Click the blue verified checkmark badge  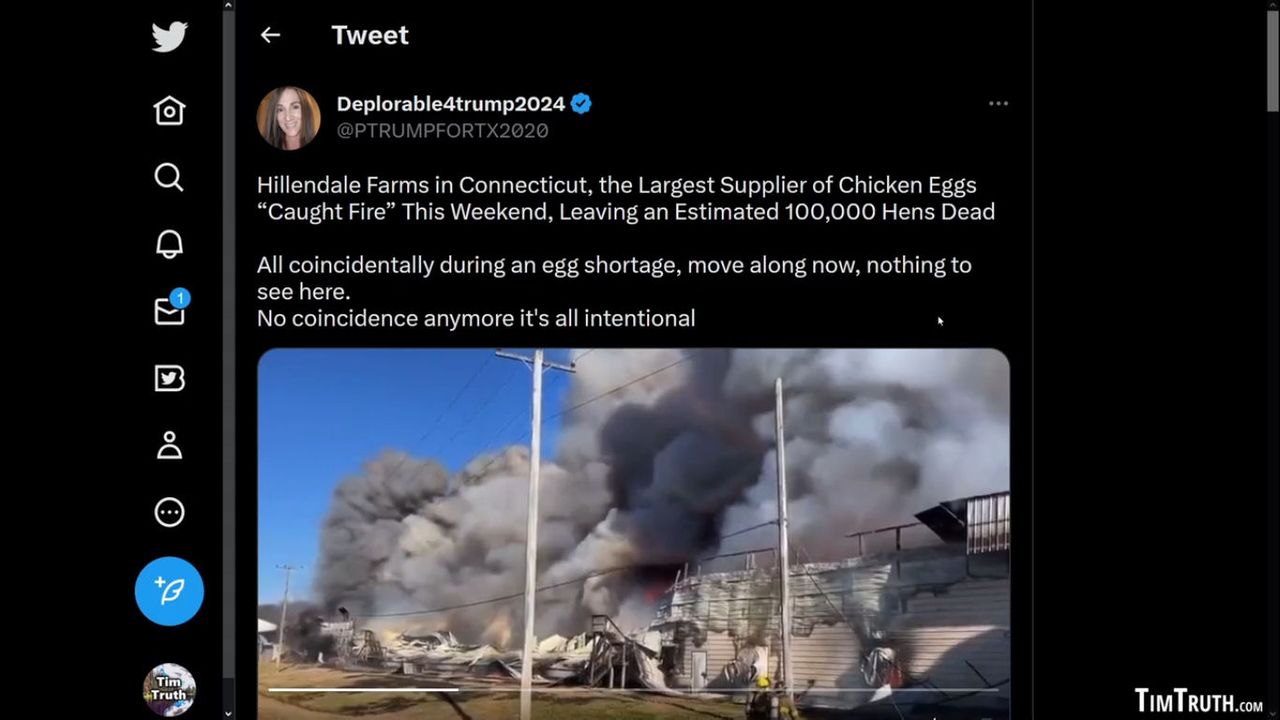pyautogui.click(x=581, y=104)
